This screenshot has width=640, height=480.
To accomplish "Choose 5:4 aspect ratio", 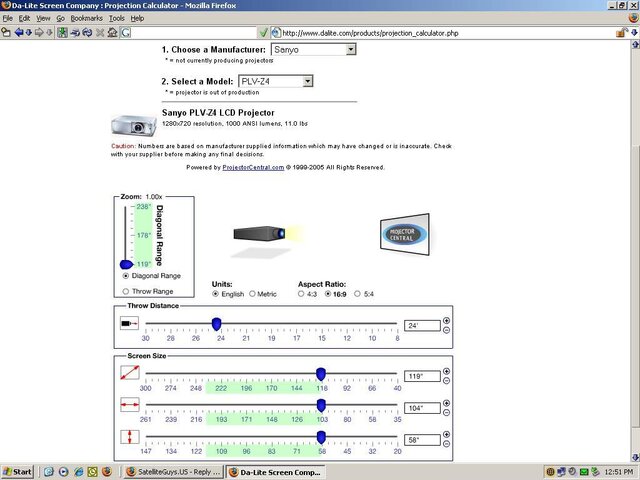I will pyautogui.click(x=358, y=294).
